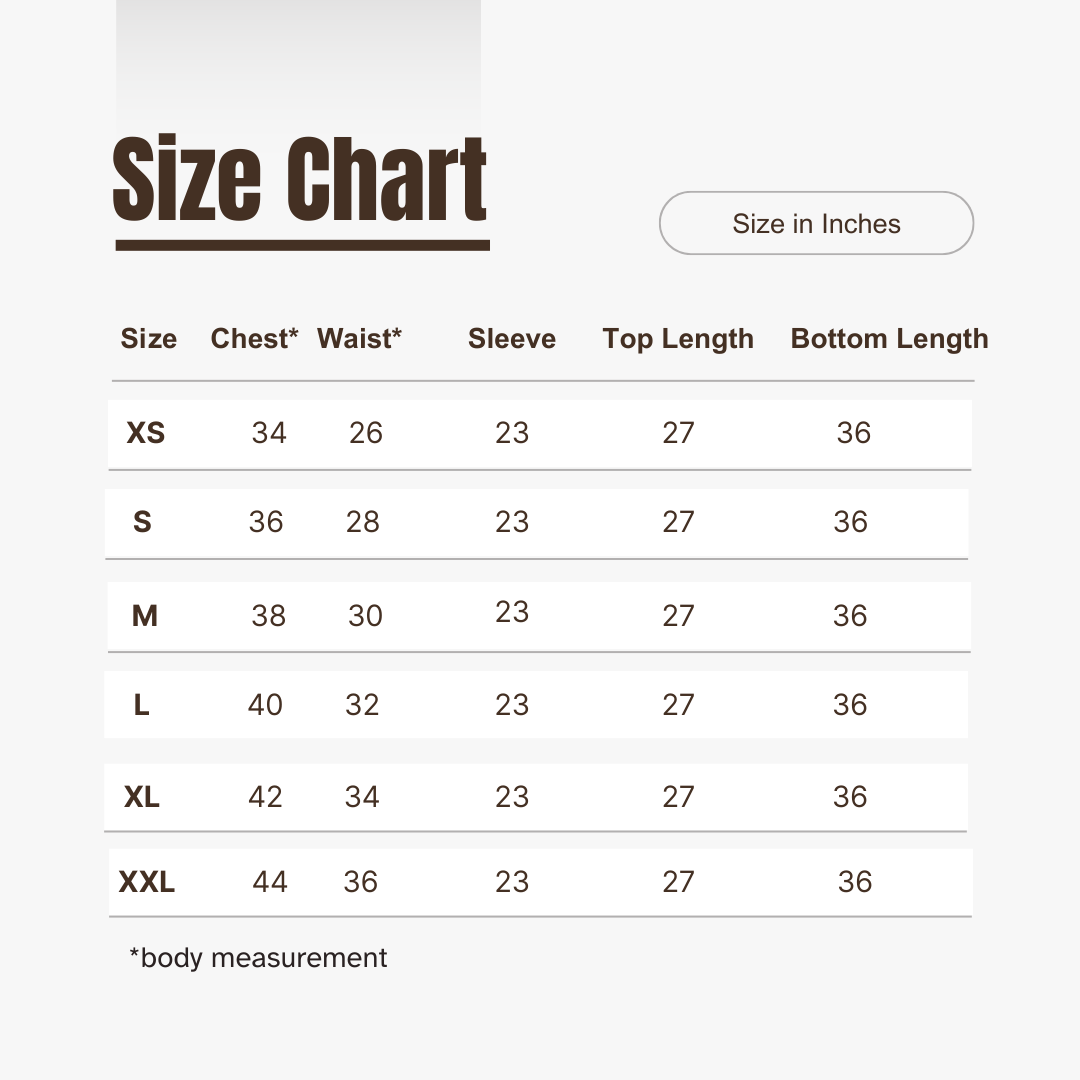Image resolution: width=1080 pixels, height=1080 pixels.
Task: Click the Size column header
Action: (x=148, y=339)
